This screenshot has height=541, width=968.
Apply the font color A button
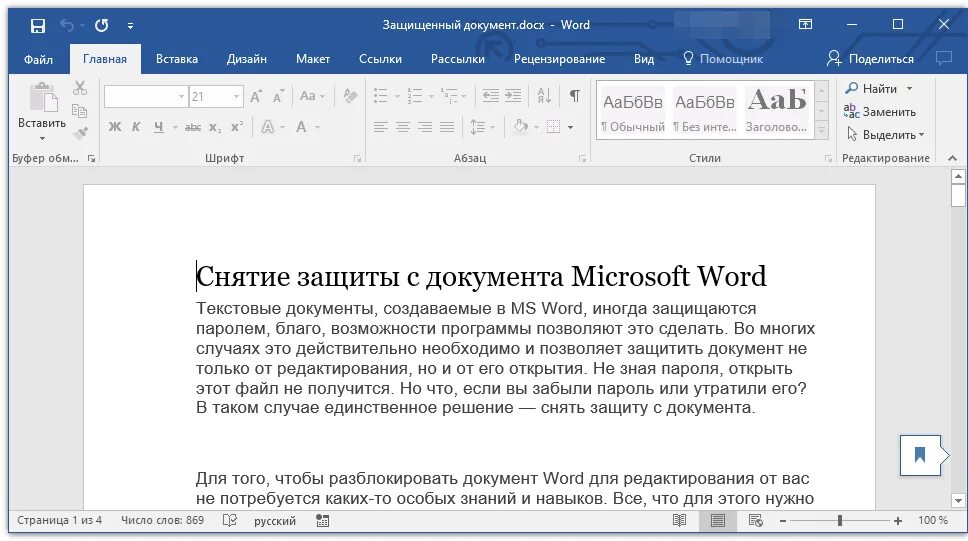(x=301, y=127)
